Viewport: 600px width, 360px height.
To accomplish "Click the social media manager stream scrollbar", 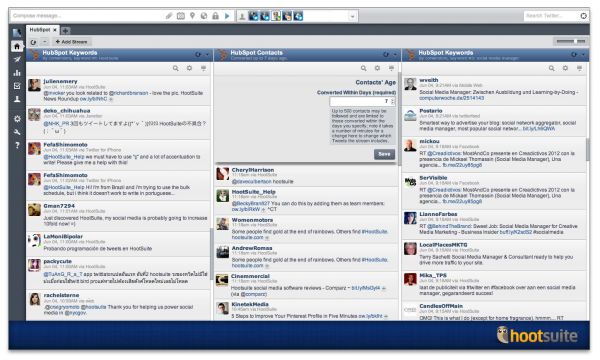I will 587,149.
